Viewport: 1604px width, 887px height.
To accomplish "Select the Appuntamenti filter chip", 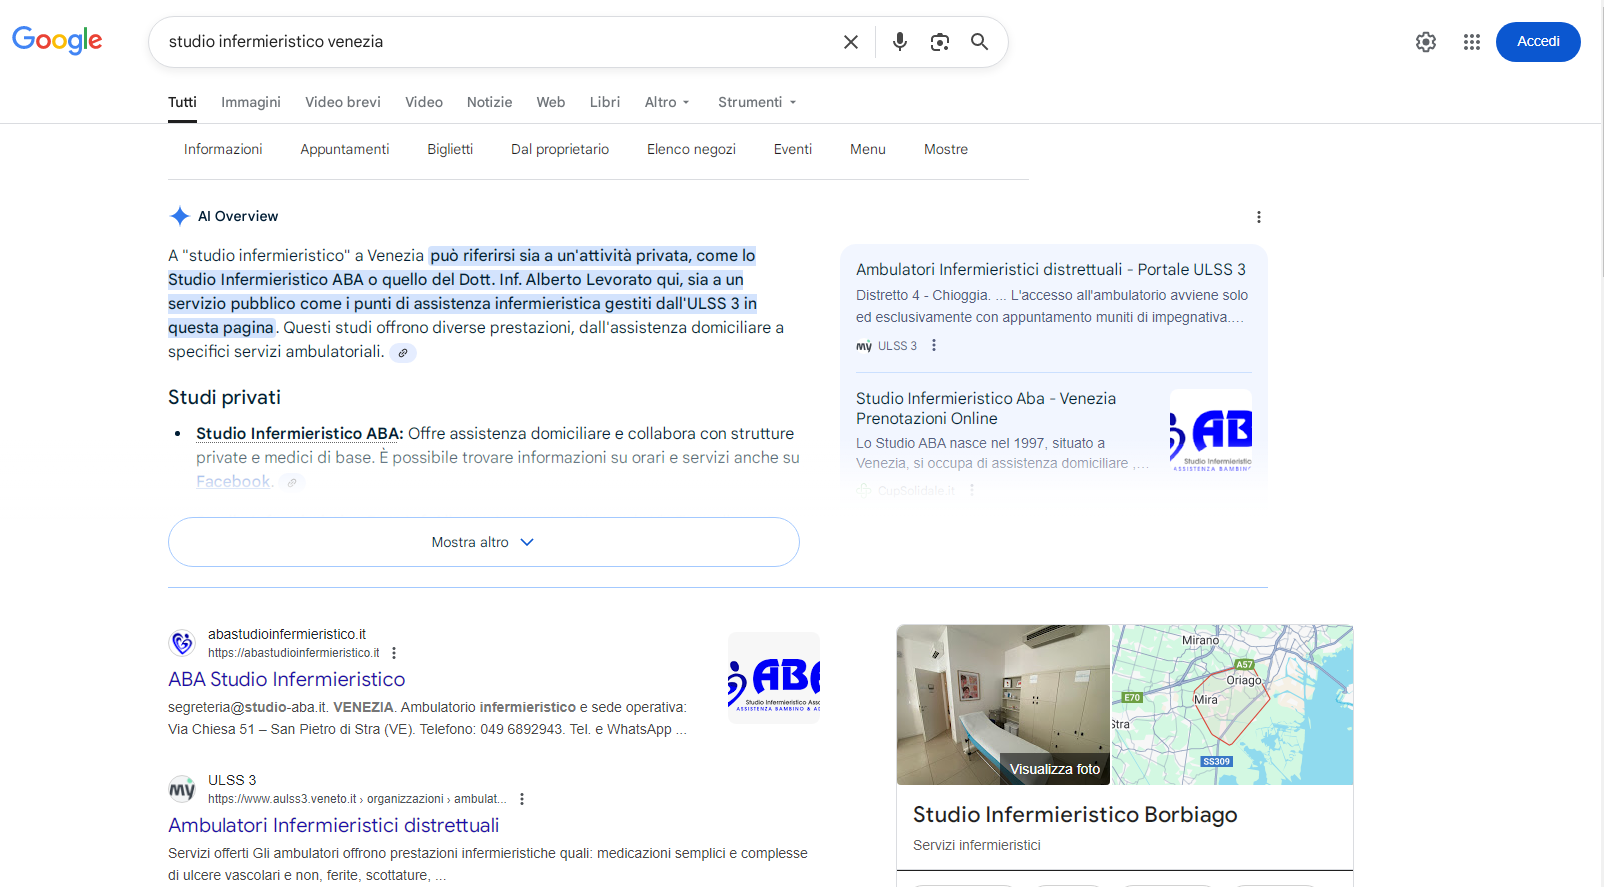I will (344, 149).
